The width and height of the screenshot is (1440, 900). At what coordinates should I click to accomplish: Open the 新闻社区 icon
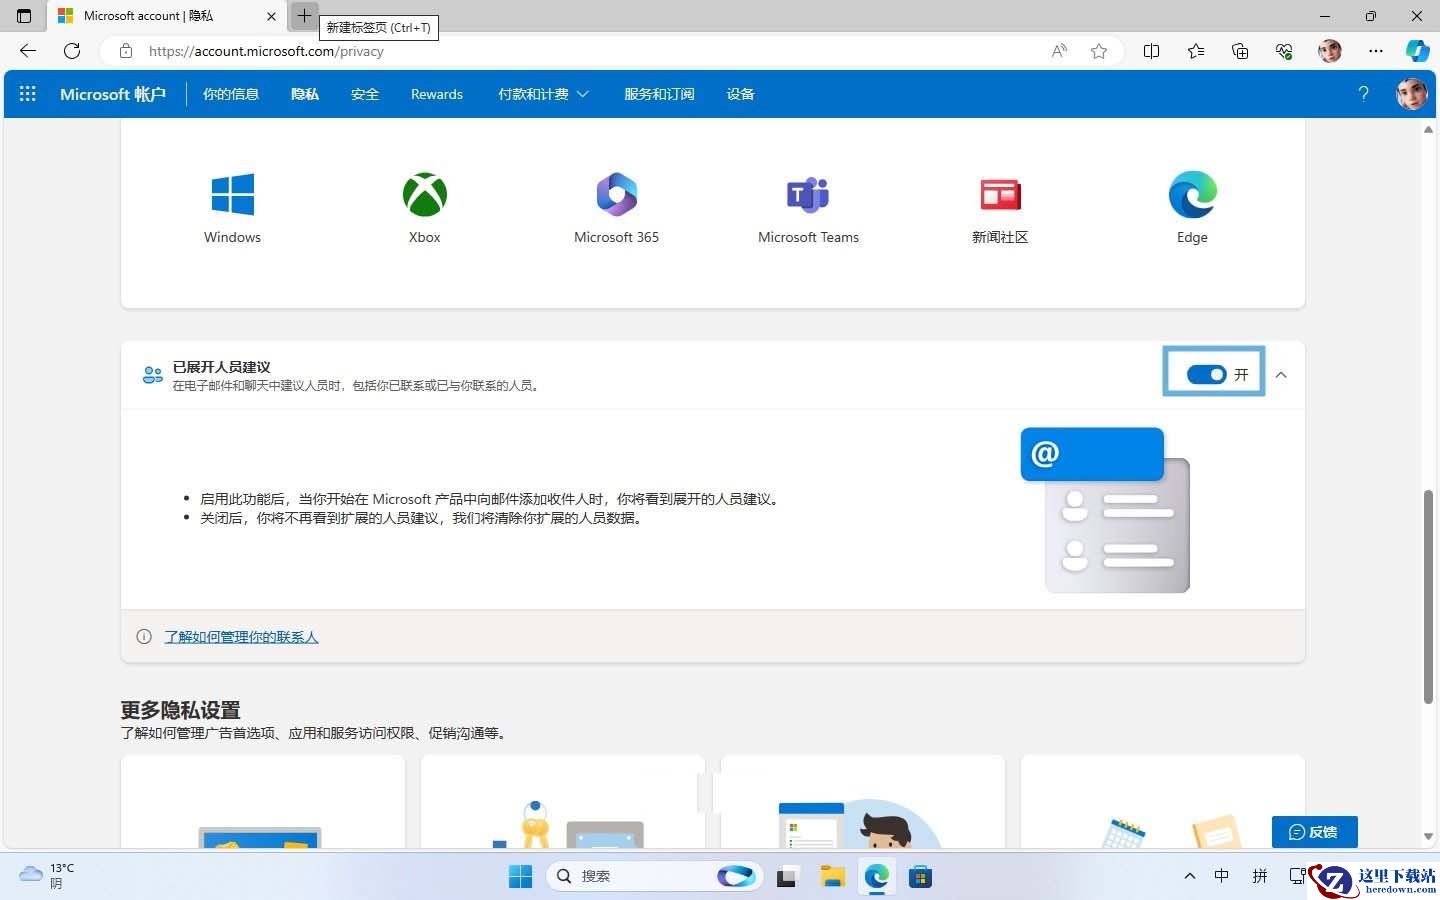tap(1000, 195)
